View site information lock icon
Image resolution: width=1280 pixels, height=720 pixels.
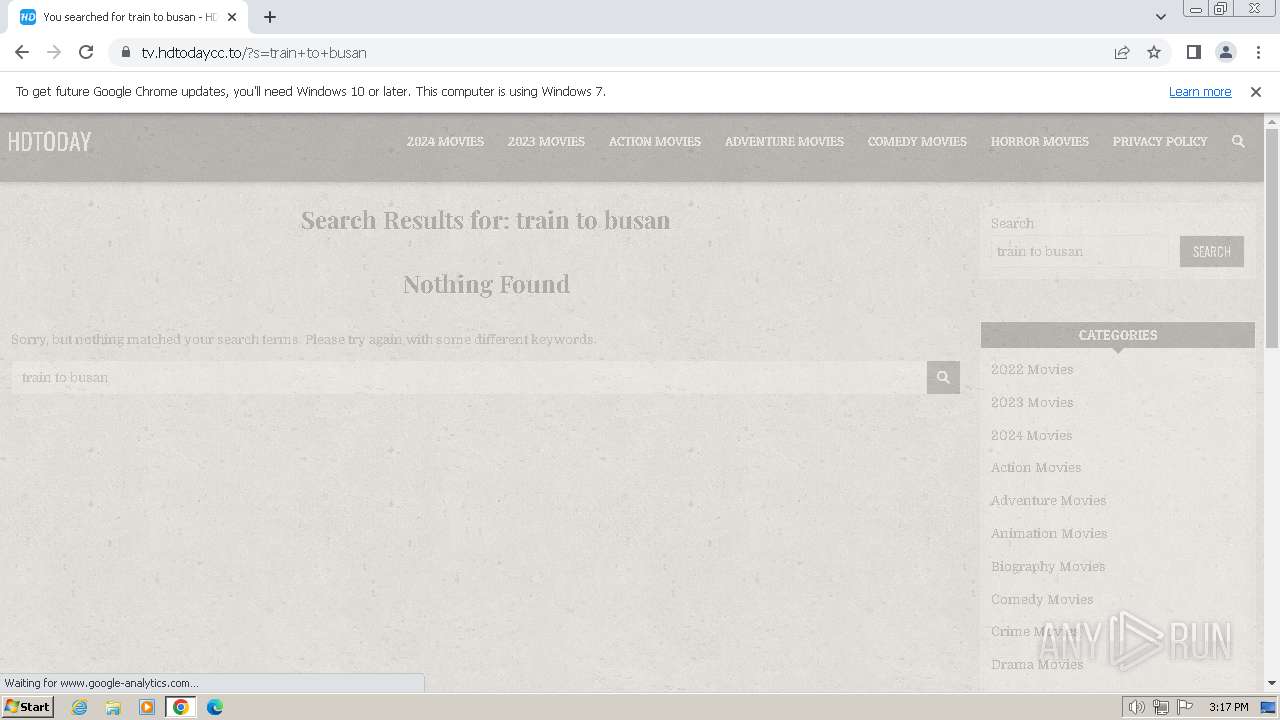[x=126, y=52]
